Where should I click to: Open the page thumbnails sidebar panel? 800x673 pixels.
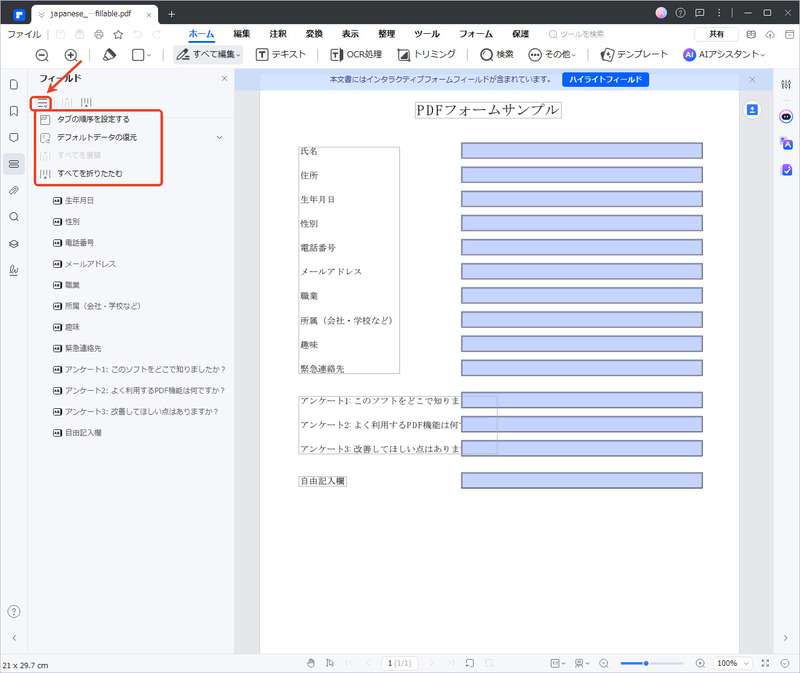point(14,84)
